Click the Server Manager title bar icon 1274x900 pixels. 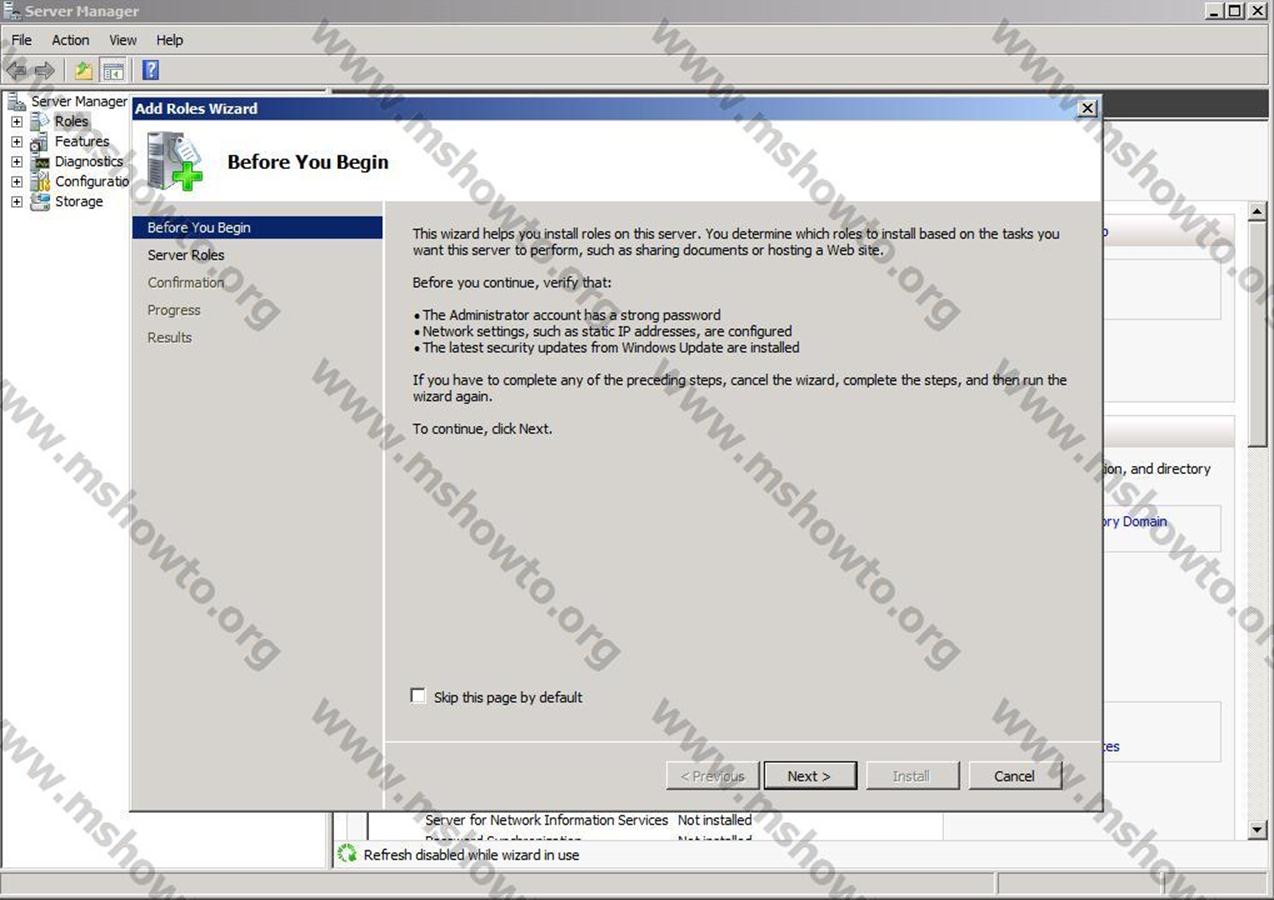click(12, 11)
